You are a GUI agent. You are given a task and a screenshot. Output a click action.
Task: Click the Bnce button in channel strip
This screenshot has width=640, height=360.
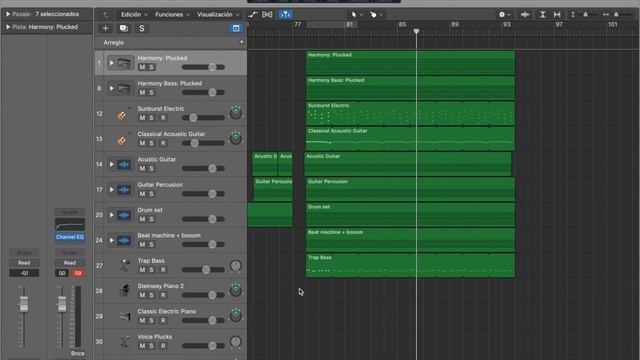point(78,353)
